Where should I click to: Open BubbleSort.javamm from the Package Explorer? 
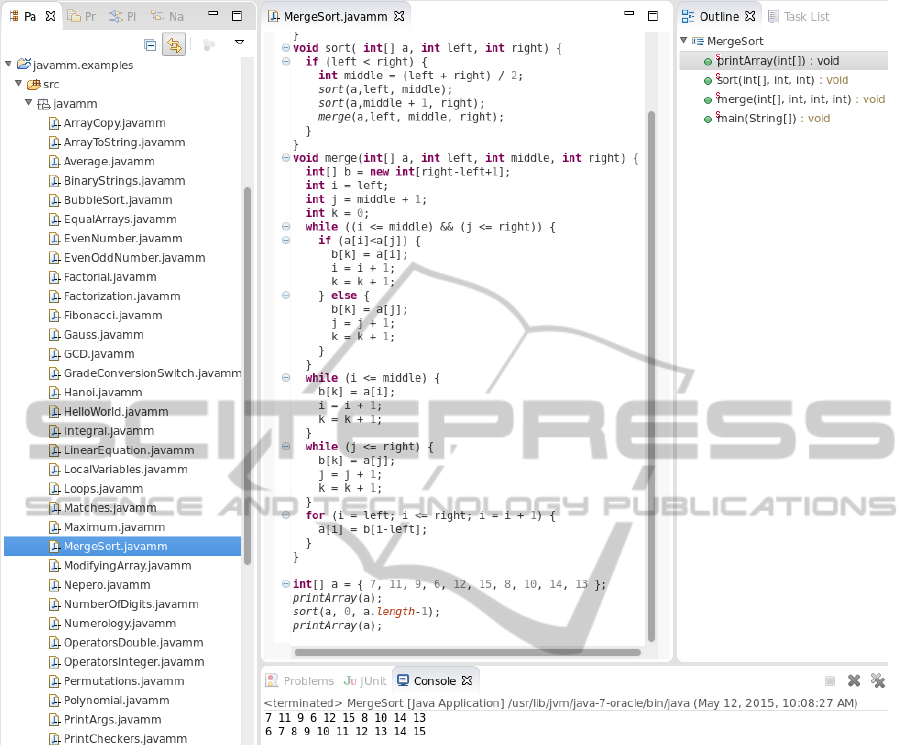[x=118, y=200]
